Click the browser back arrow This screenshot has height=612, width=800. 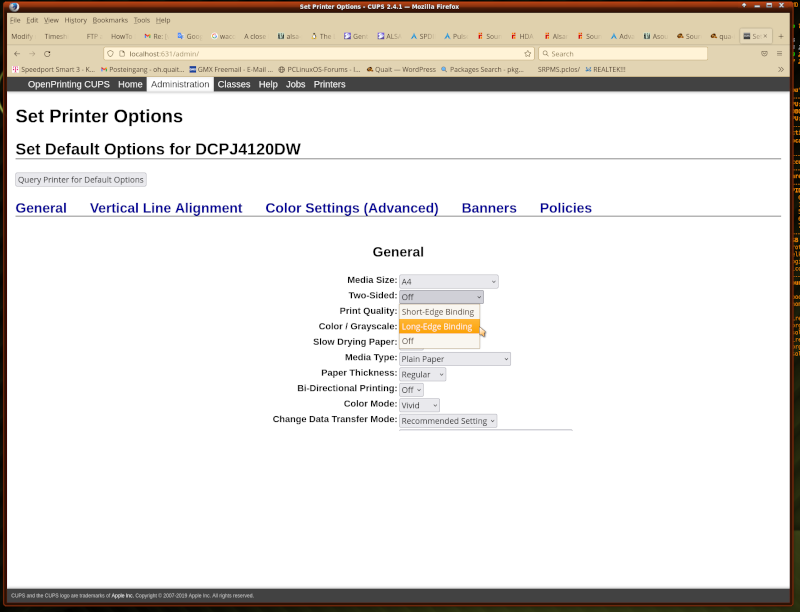click(16, 53)
